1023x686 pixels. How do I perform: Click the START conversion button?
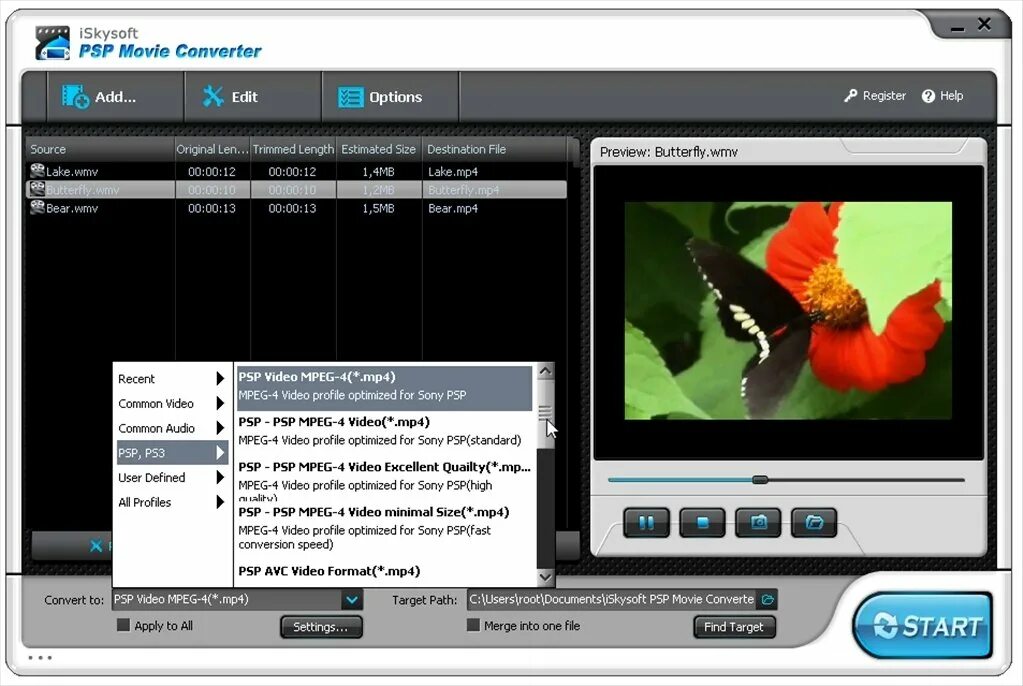point(923,625)
